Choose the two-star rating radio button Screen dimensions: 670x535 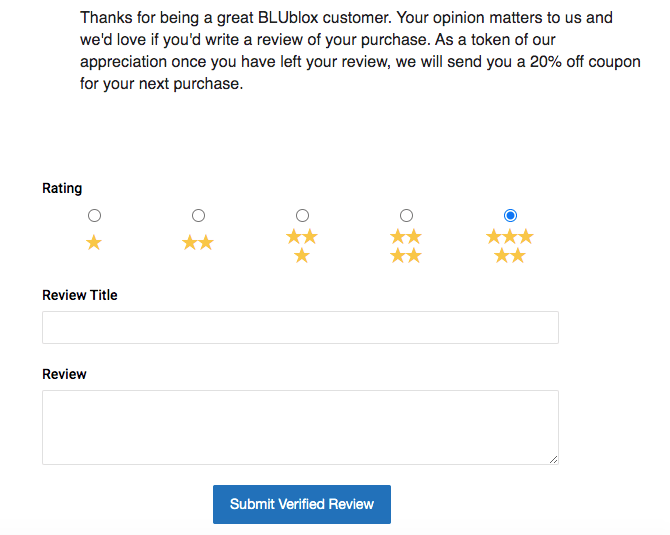click(x=198, y=215)
